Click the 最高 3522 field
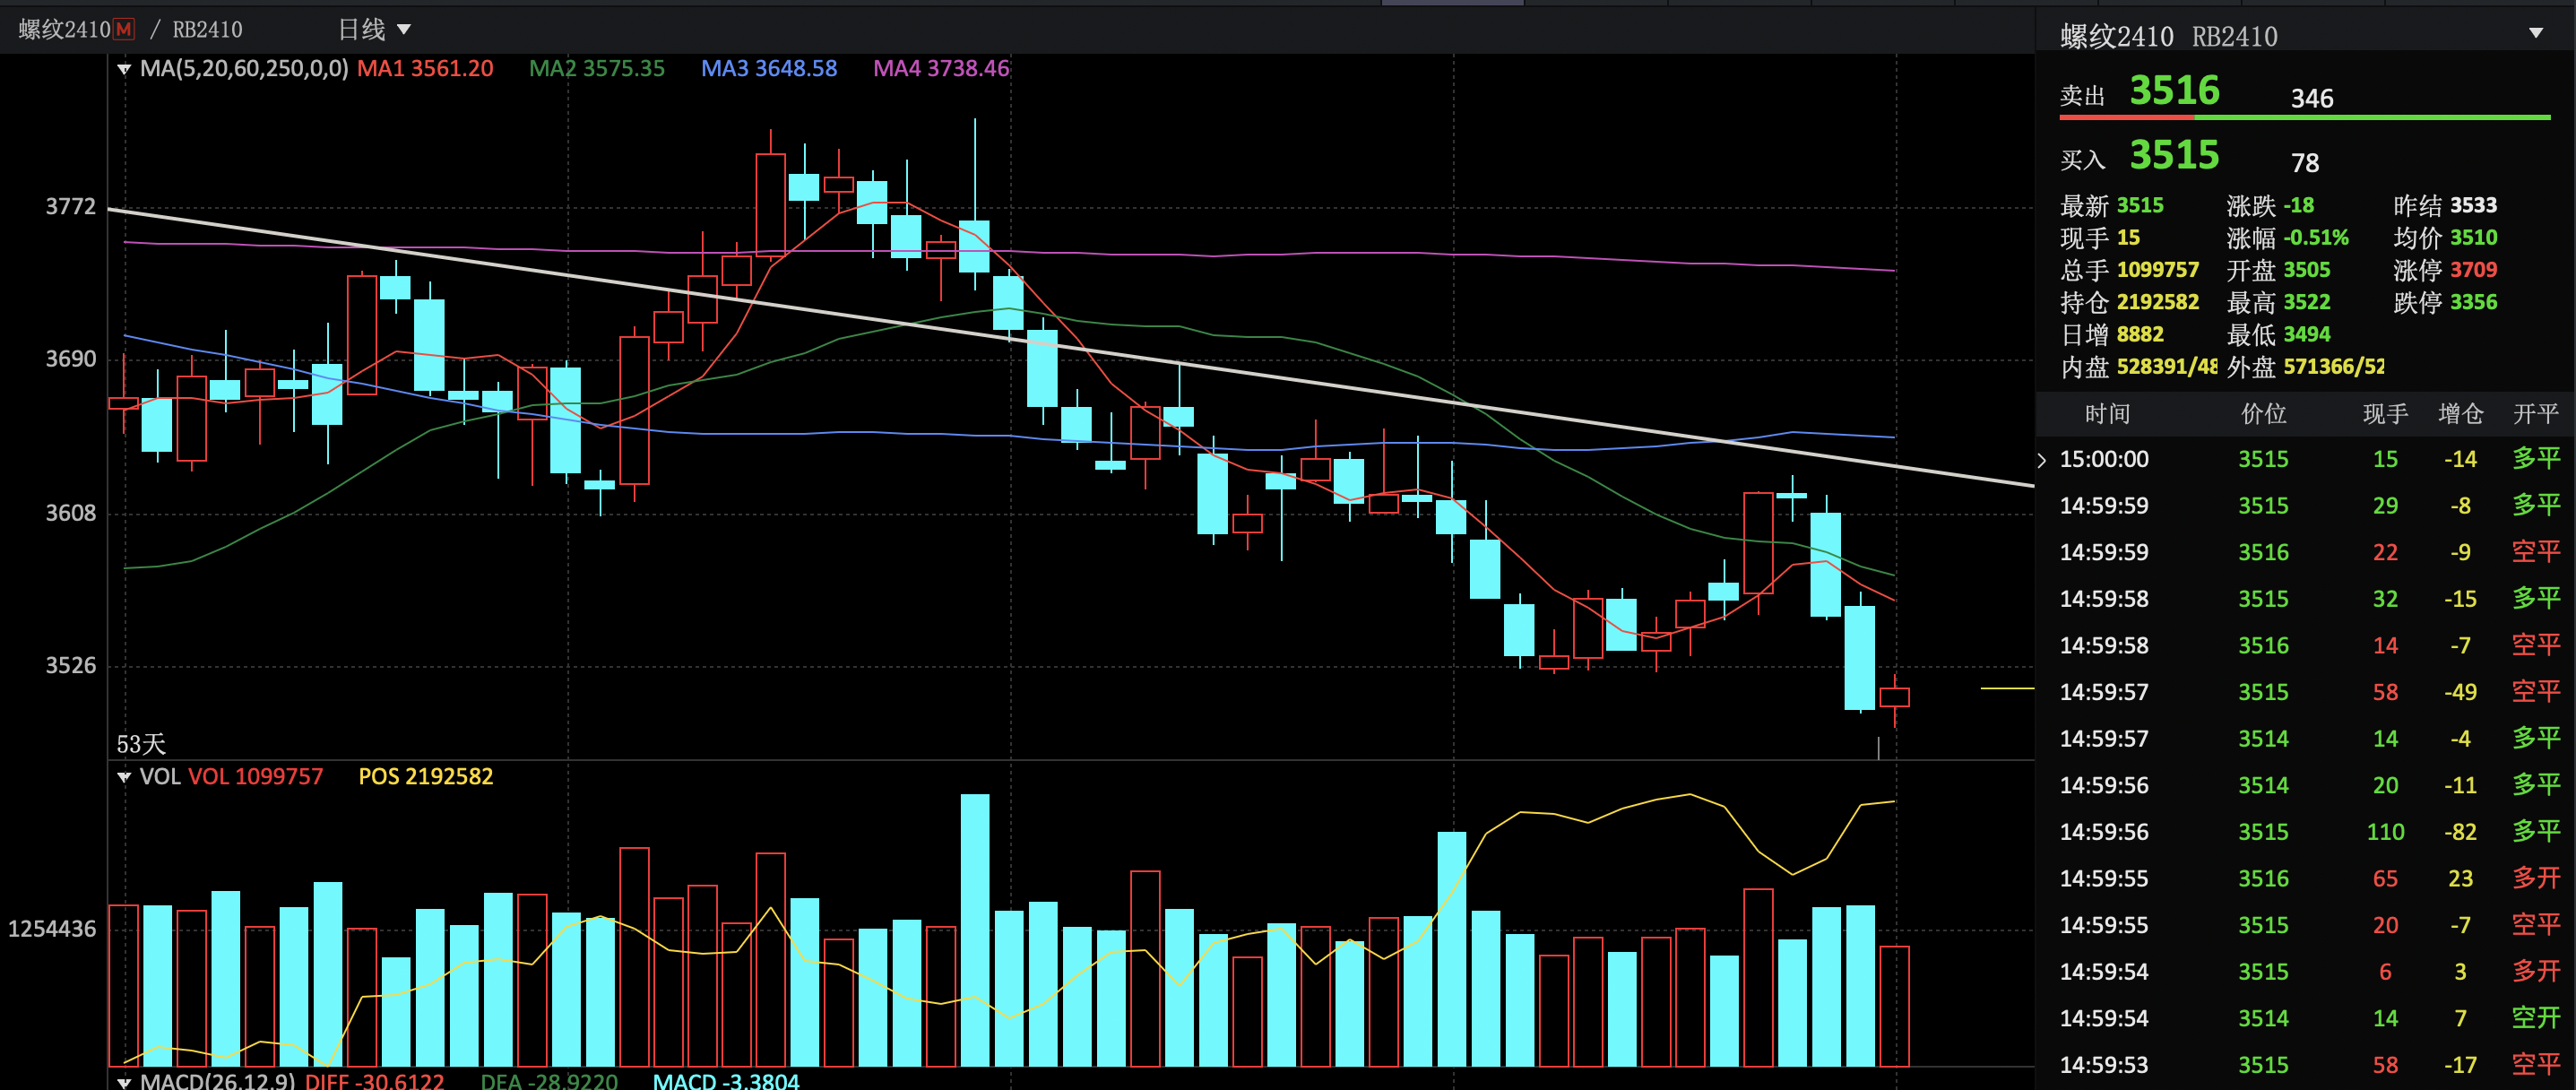2576x1090 pixels. pyautogui.click(x=2278, y=302)
